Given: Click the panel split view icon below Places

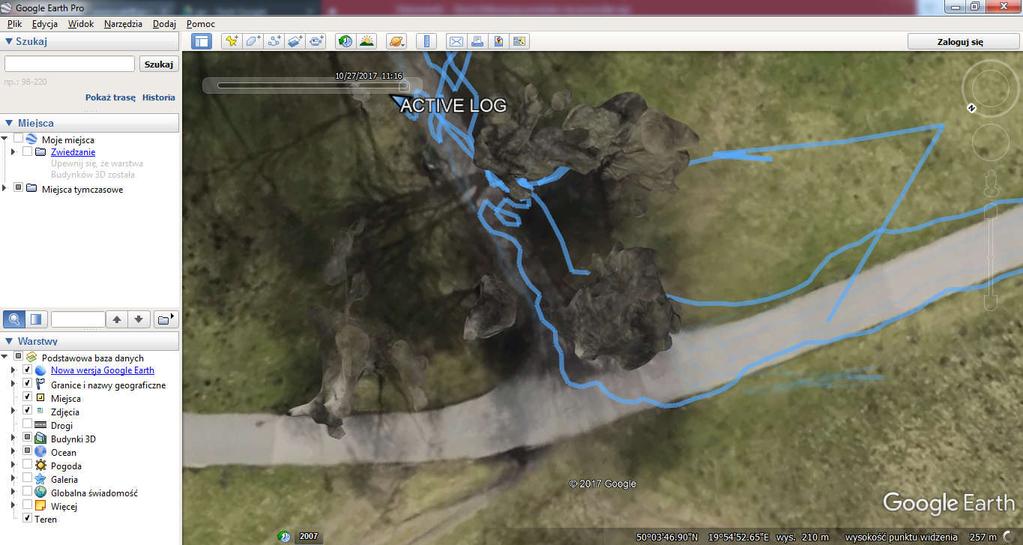Looking at the screenshot, I should [36, 319].
